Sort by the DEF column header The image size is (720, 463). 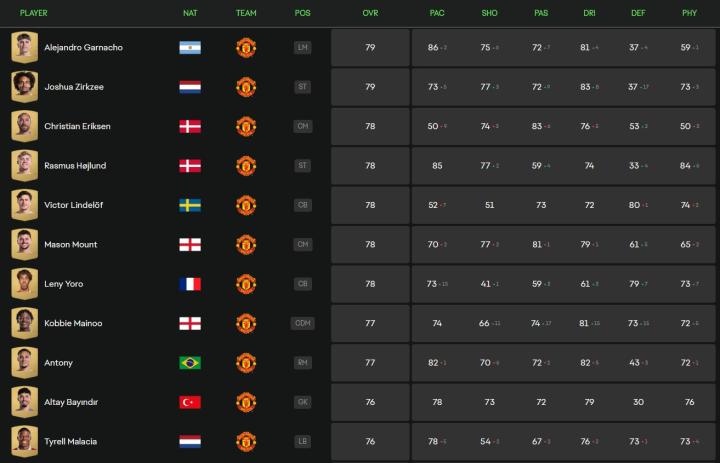tap(638, 13)
